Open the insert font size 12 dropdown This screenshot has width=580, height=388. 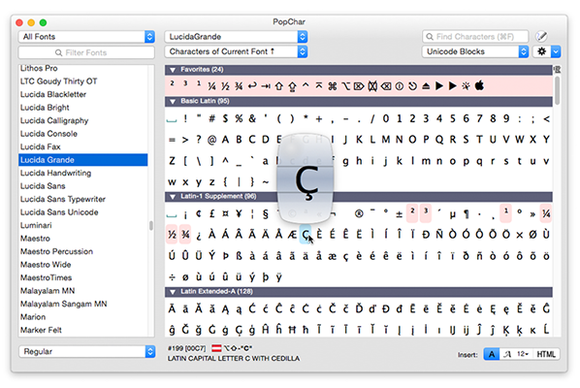coord(523,354)
